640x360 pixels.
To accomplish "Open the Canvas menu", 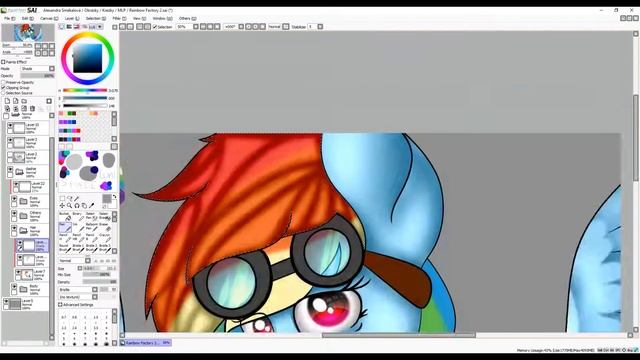I will pyautogui.click(x=49, y=18).
